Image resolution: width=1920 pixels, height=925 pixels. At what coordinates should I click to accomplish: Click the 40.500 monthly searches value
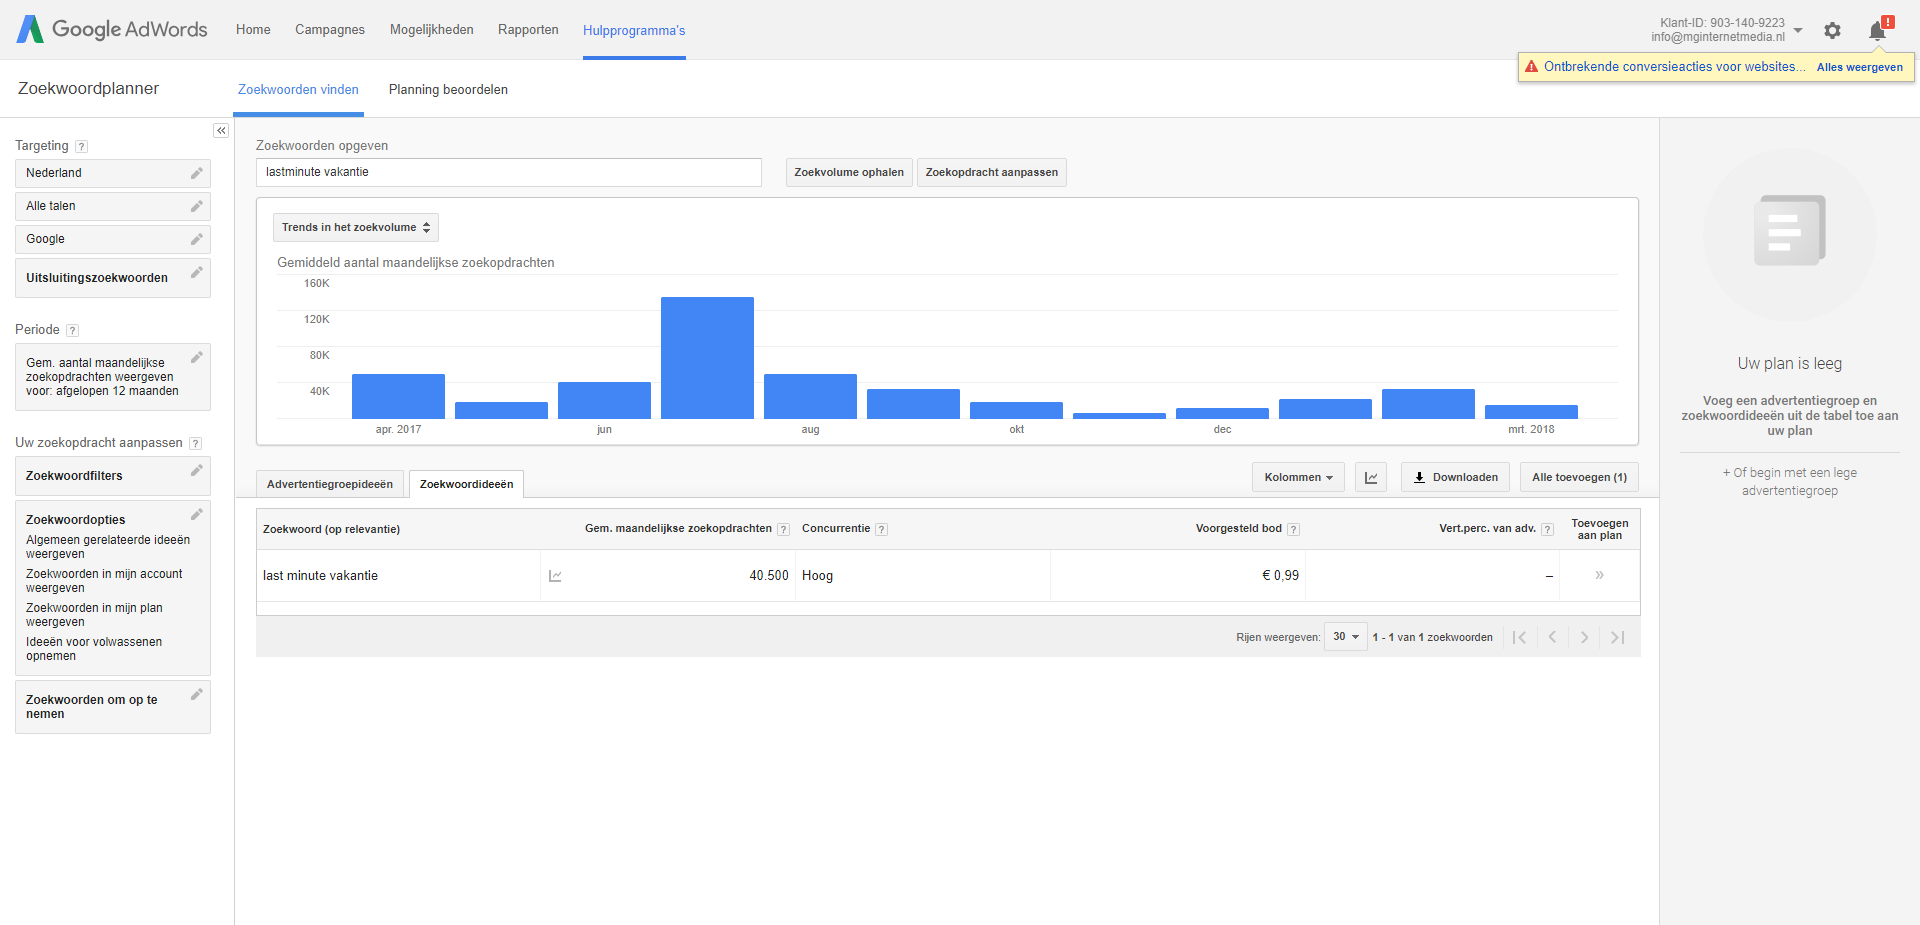coord(769,576)
